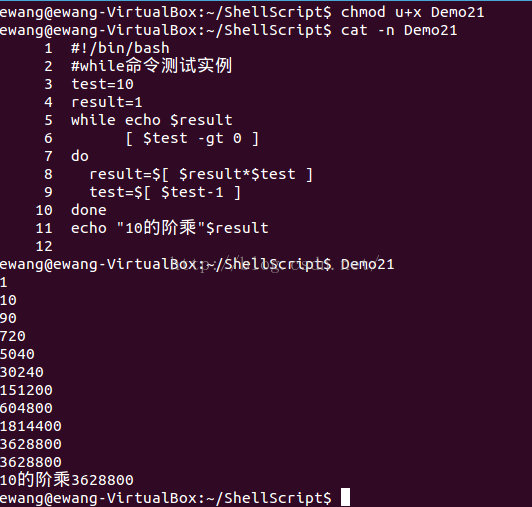The height and width of the screenshot is (507, 532).
Task: Click the terminal cursor block at the prompt
Action: [x=345, y=497]
